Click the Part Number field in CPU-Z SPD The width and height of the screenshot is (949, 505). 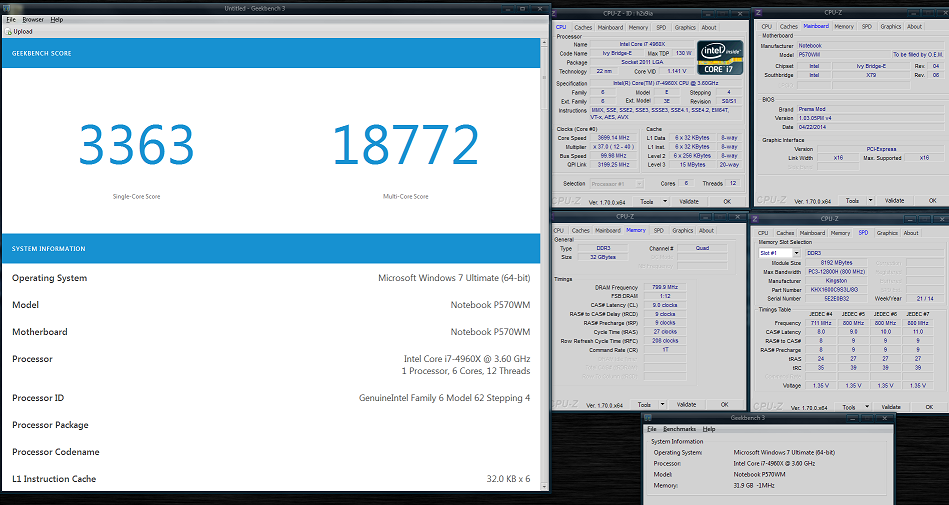pyautogui.click(x=838, y=290)
